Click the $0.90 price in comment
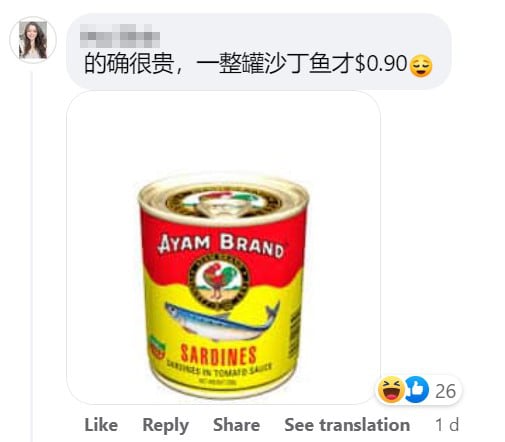Screen dimensions: 505x442 coord(381,63)
